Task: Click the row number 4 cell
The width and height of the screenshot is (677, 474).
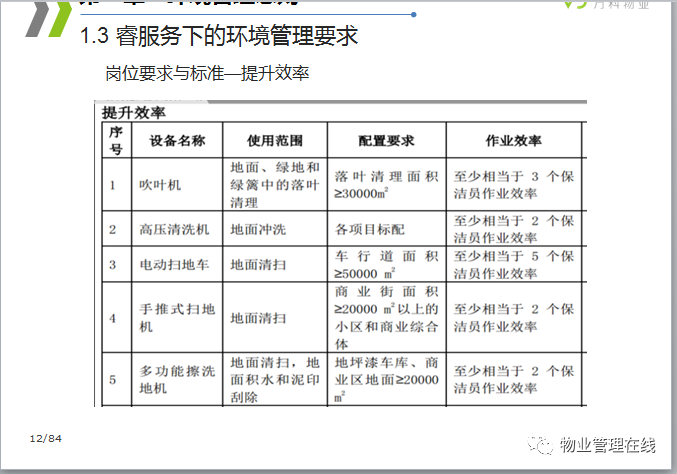Action: point(116,317)
